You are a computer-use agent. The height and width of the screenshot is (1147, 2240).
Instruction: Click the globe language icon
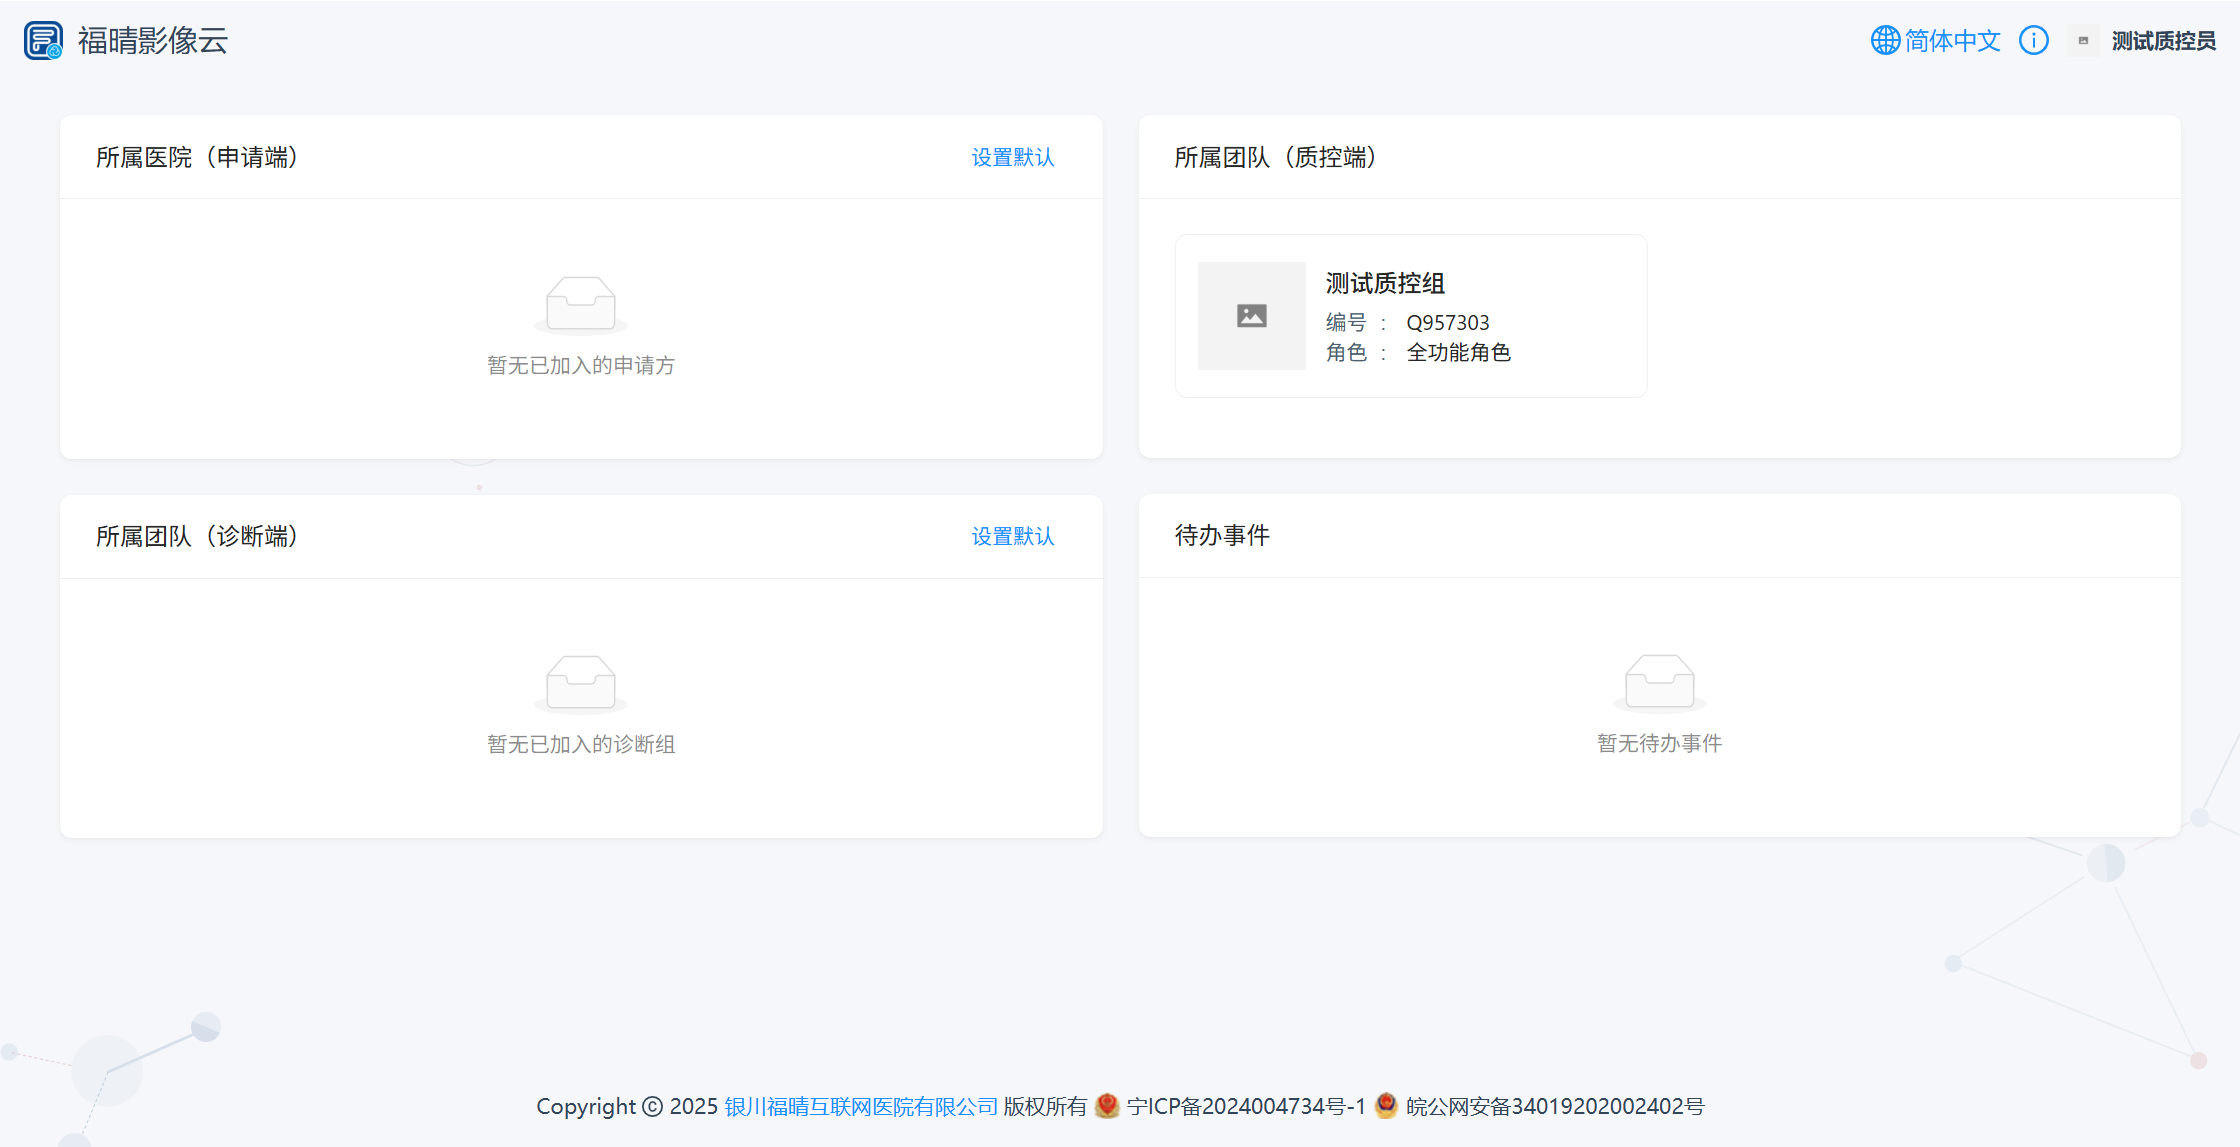(1885, 41)
